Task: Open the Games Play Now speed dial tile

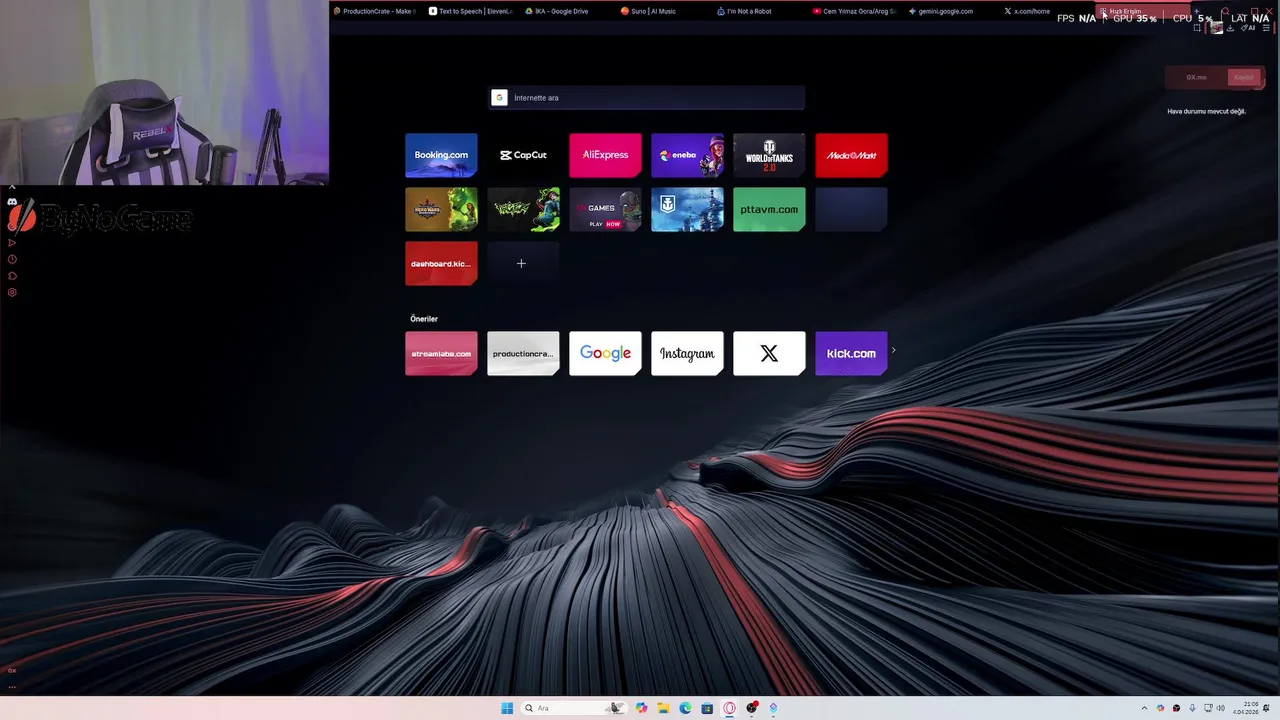Action: coord(605,209)
